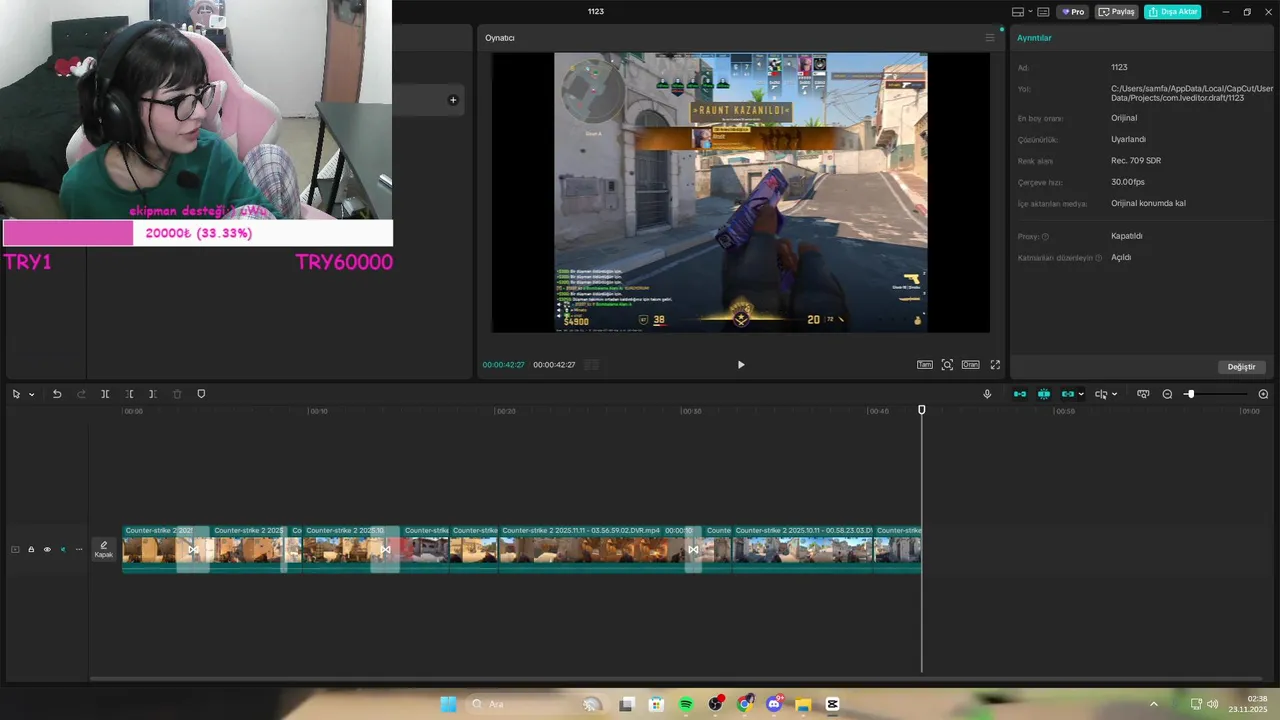Viewport: 1280px width, 720px height.
Task: Redo the last undone edit
Action: pyautogui.click(x=81, y=394)
